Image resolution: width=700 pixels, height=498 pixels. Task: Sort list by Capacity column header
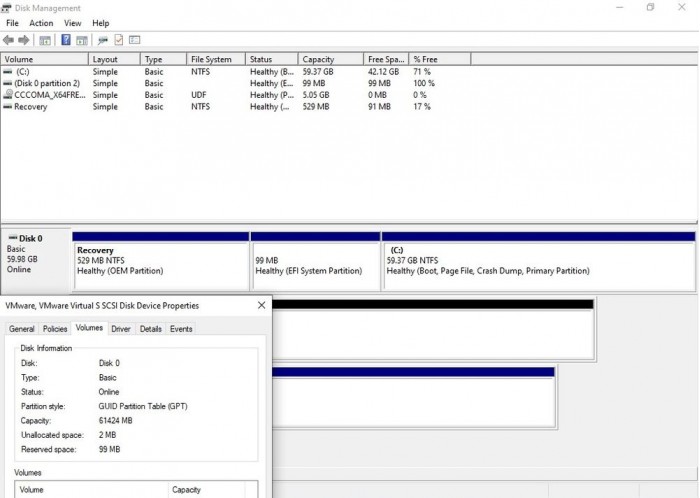pos(319,60)
